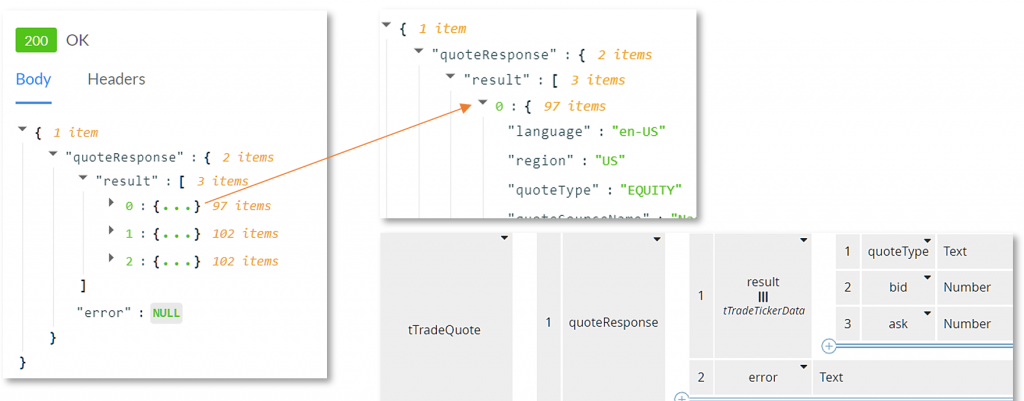Click the list icon under result
Screen dimensions: 1024x401
pyautogui.click(x=762, y=297)
